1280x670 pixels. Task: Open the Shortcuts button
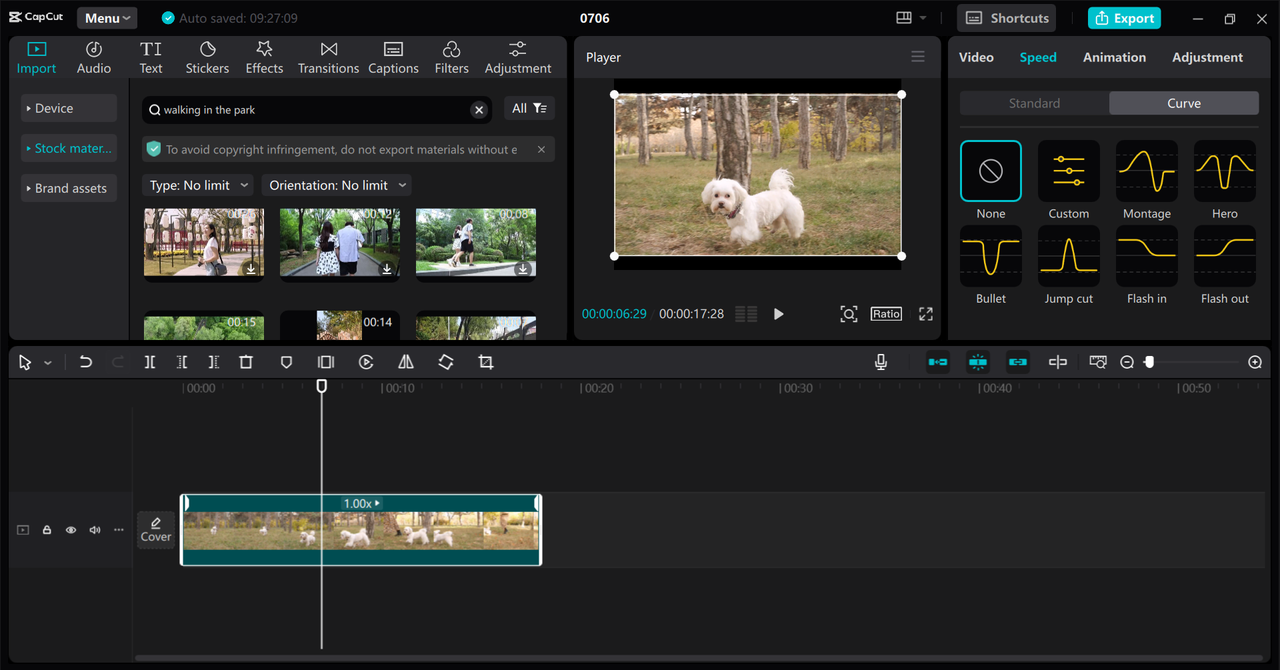(x=1007, y=18)
